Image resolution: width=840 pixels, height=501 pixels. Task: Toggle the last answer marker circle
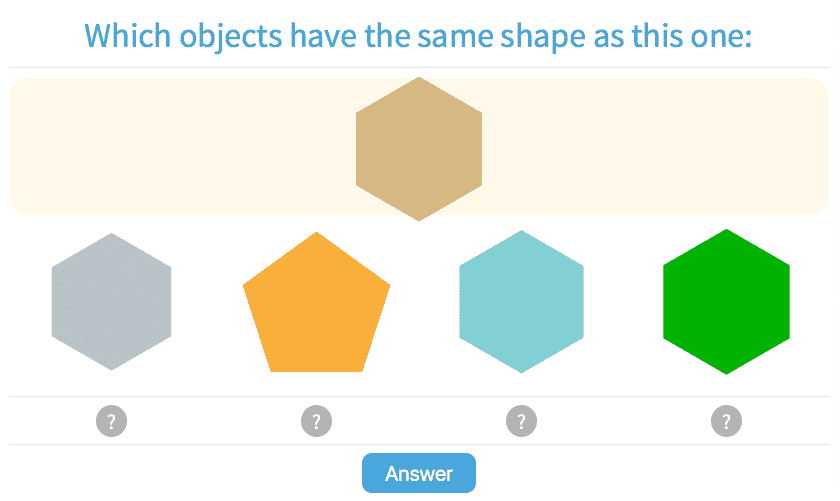[x=726, y=421]
